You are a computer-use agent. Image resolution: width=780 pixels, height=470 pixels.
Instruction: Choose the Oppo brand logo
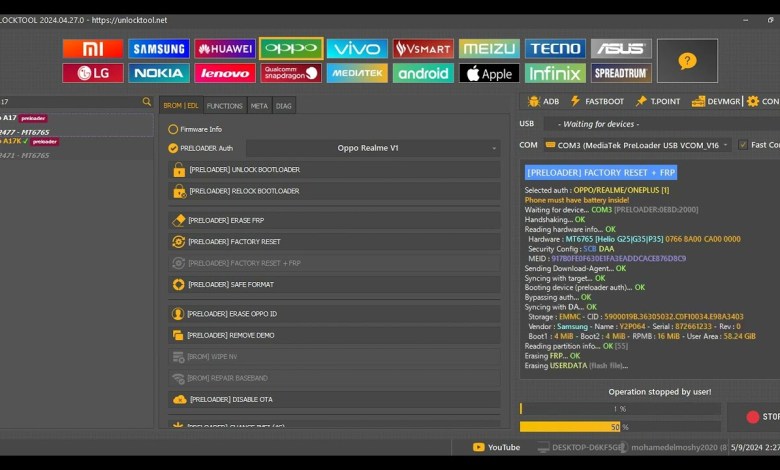coord(291,48)
